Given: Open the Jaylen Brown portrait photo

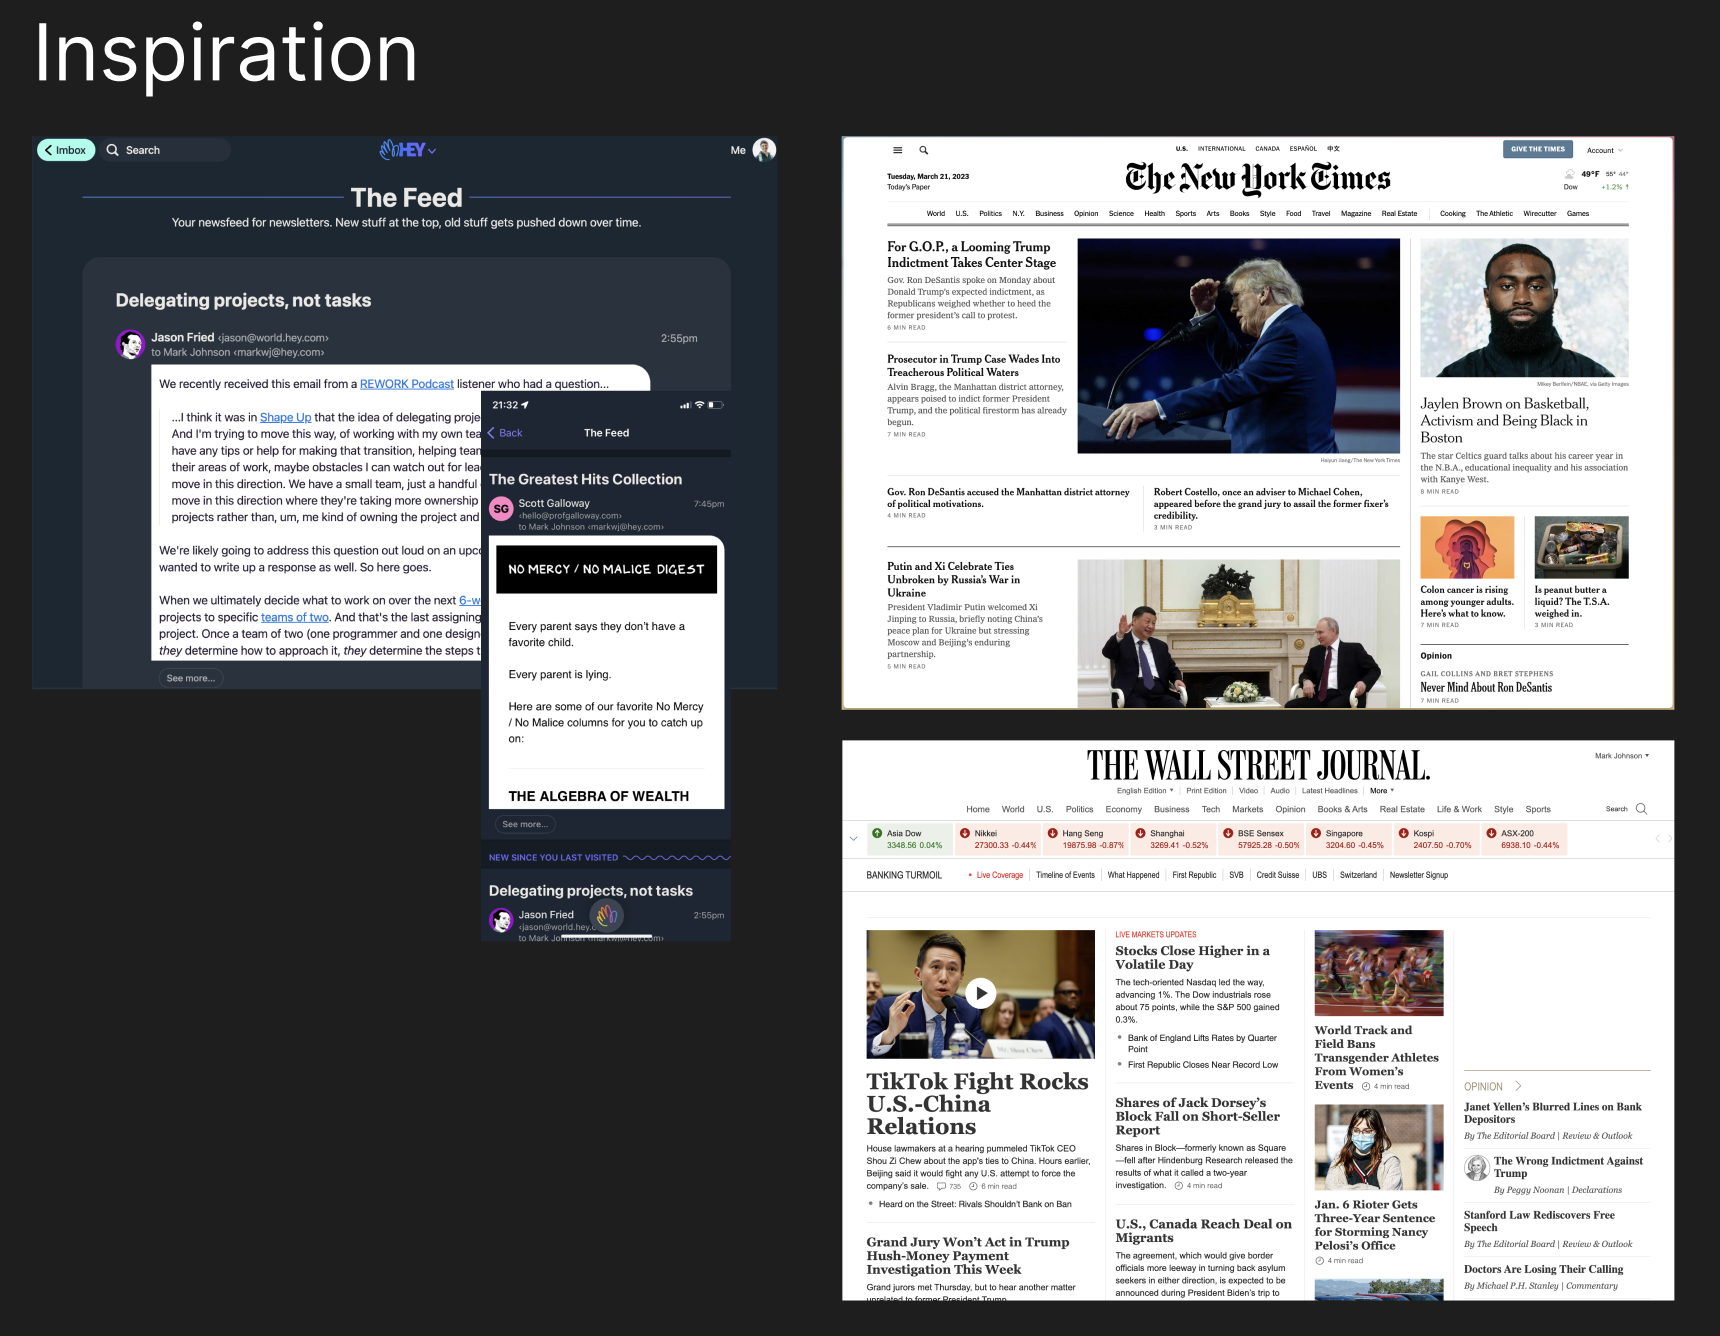Looking at the screenshot, I should pyautogui.click(x=1524, y=308).
